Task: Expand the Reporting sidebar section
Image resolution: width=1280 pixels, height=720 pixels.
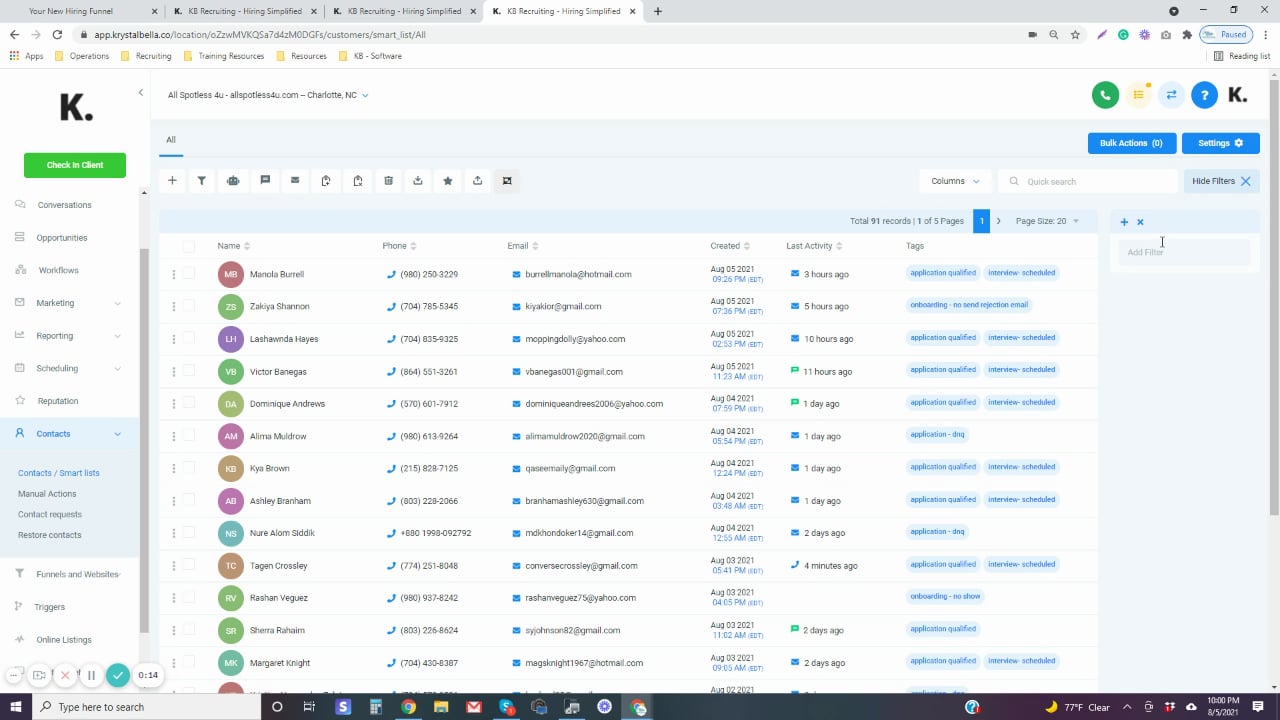Action: coord(69,336)
